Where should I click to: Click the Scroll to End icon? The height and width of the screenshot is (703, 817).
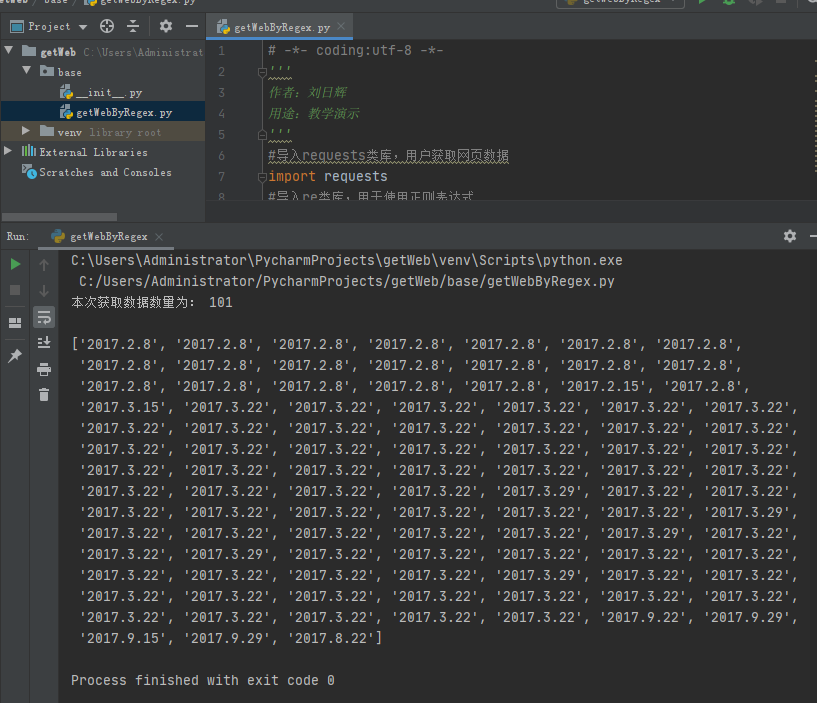44,343
